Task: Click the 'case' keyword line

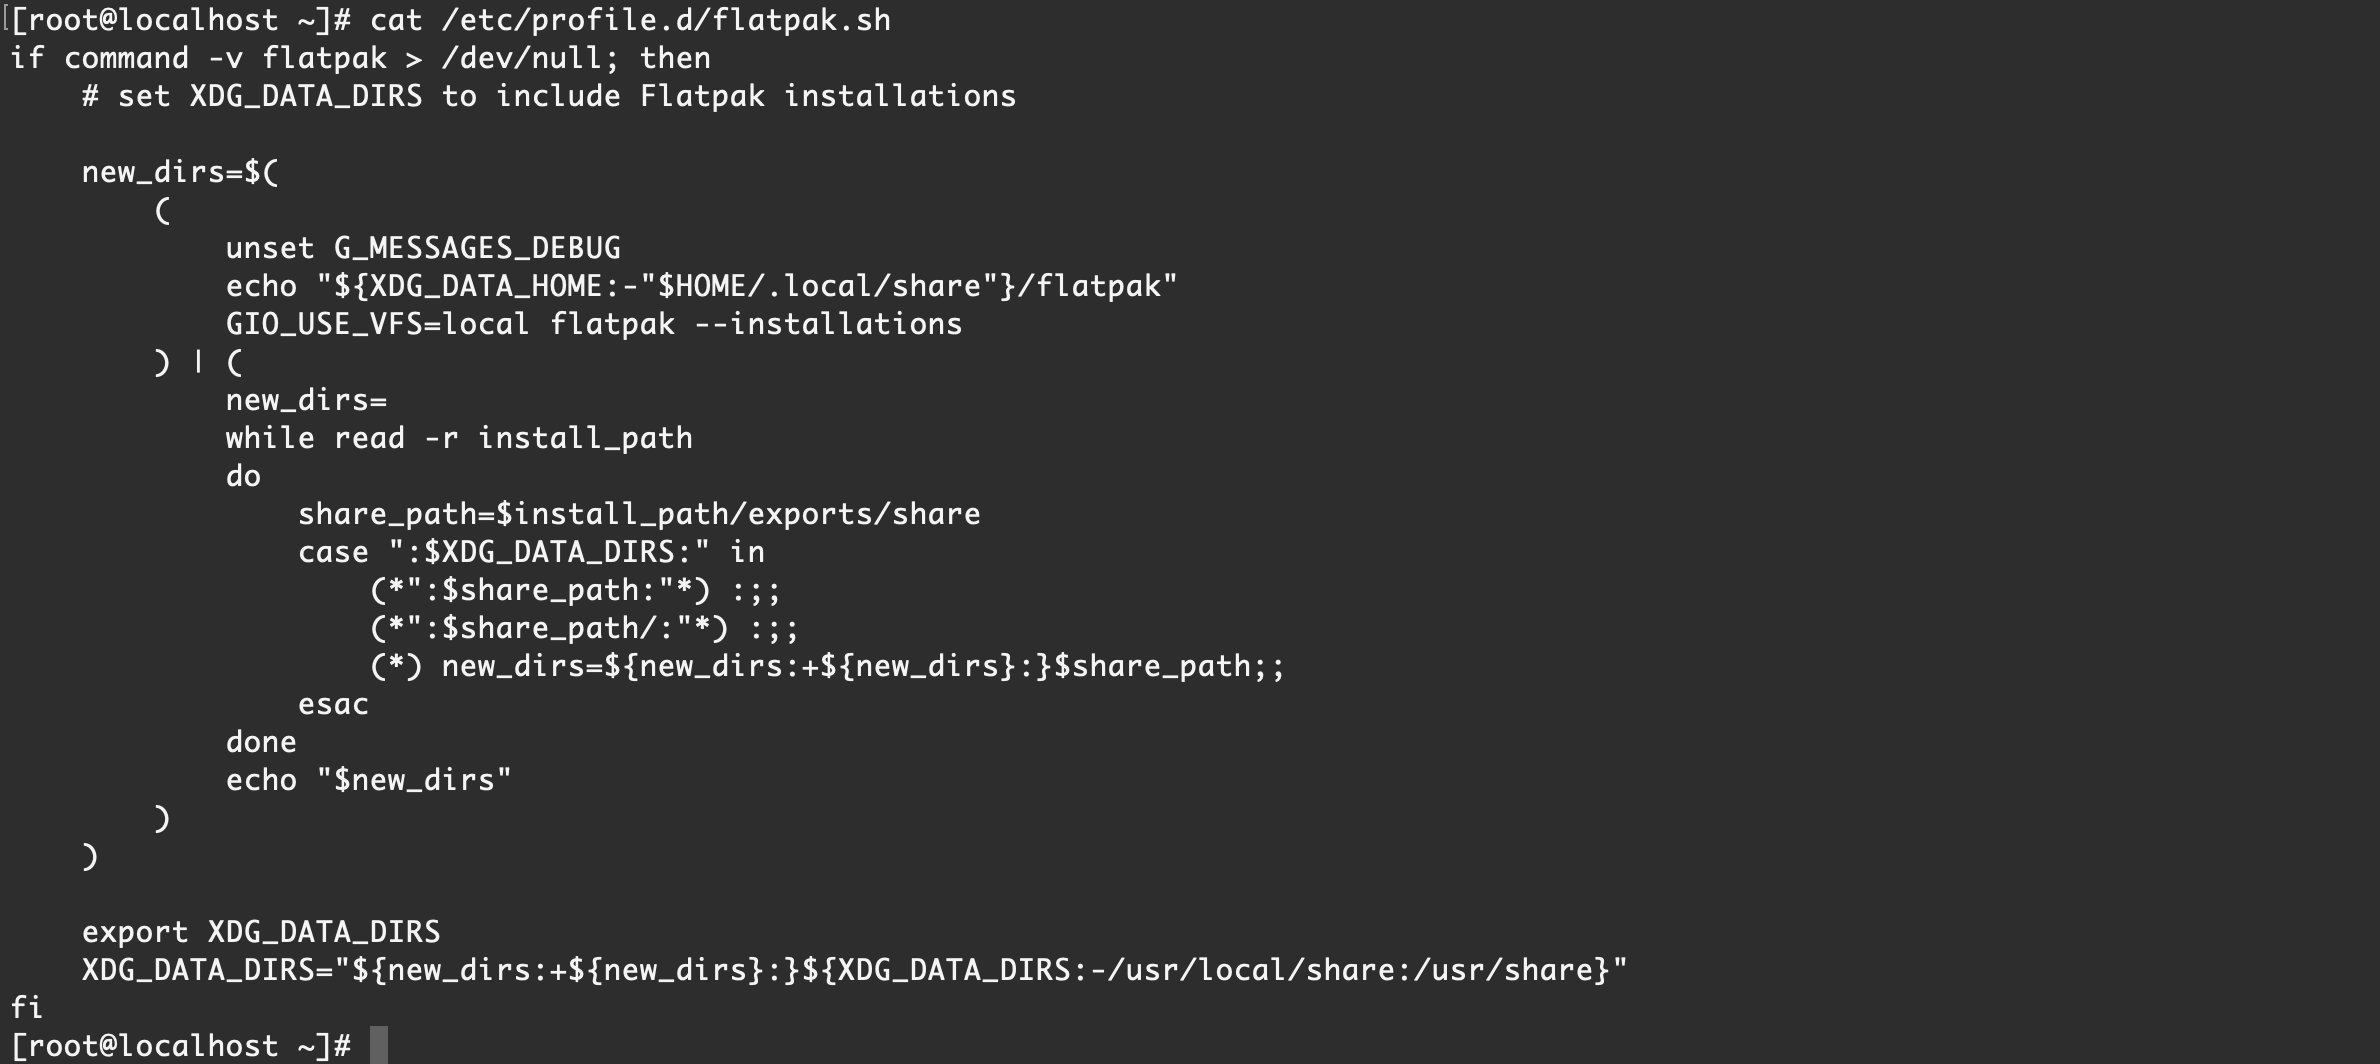Action: click(333, 552)
